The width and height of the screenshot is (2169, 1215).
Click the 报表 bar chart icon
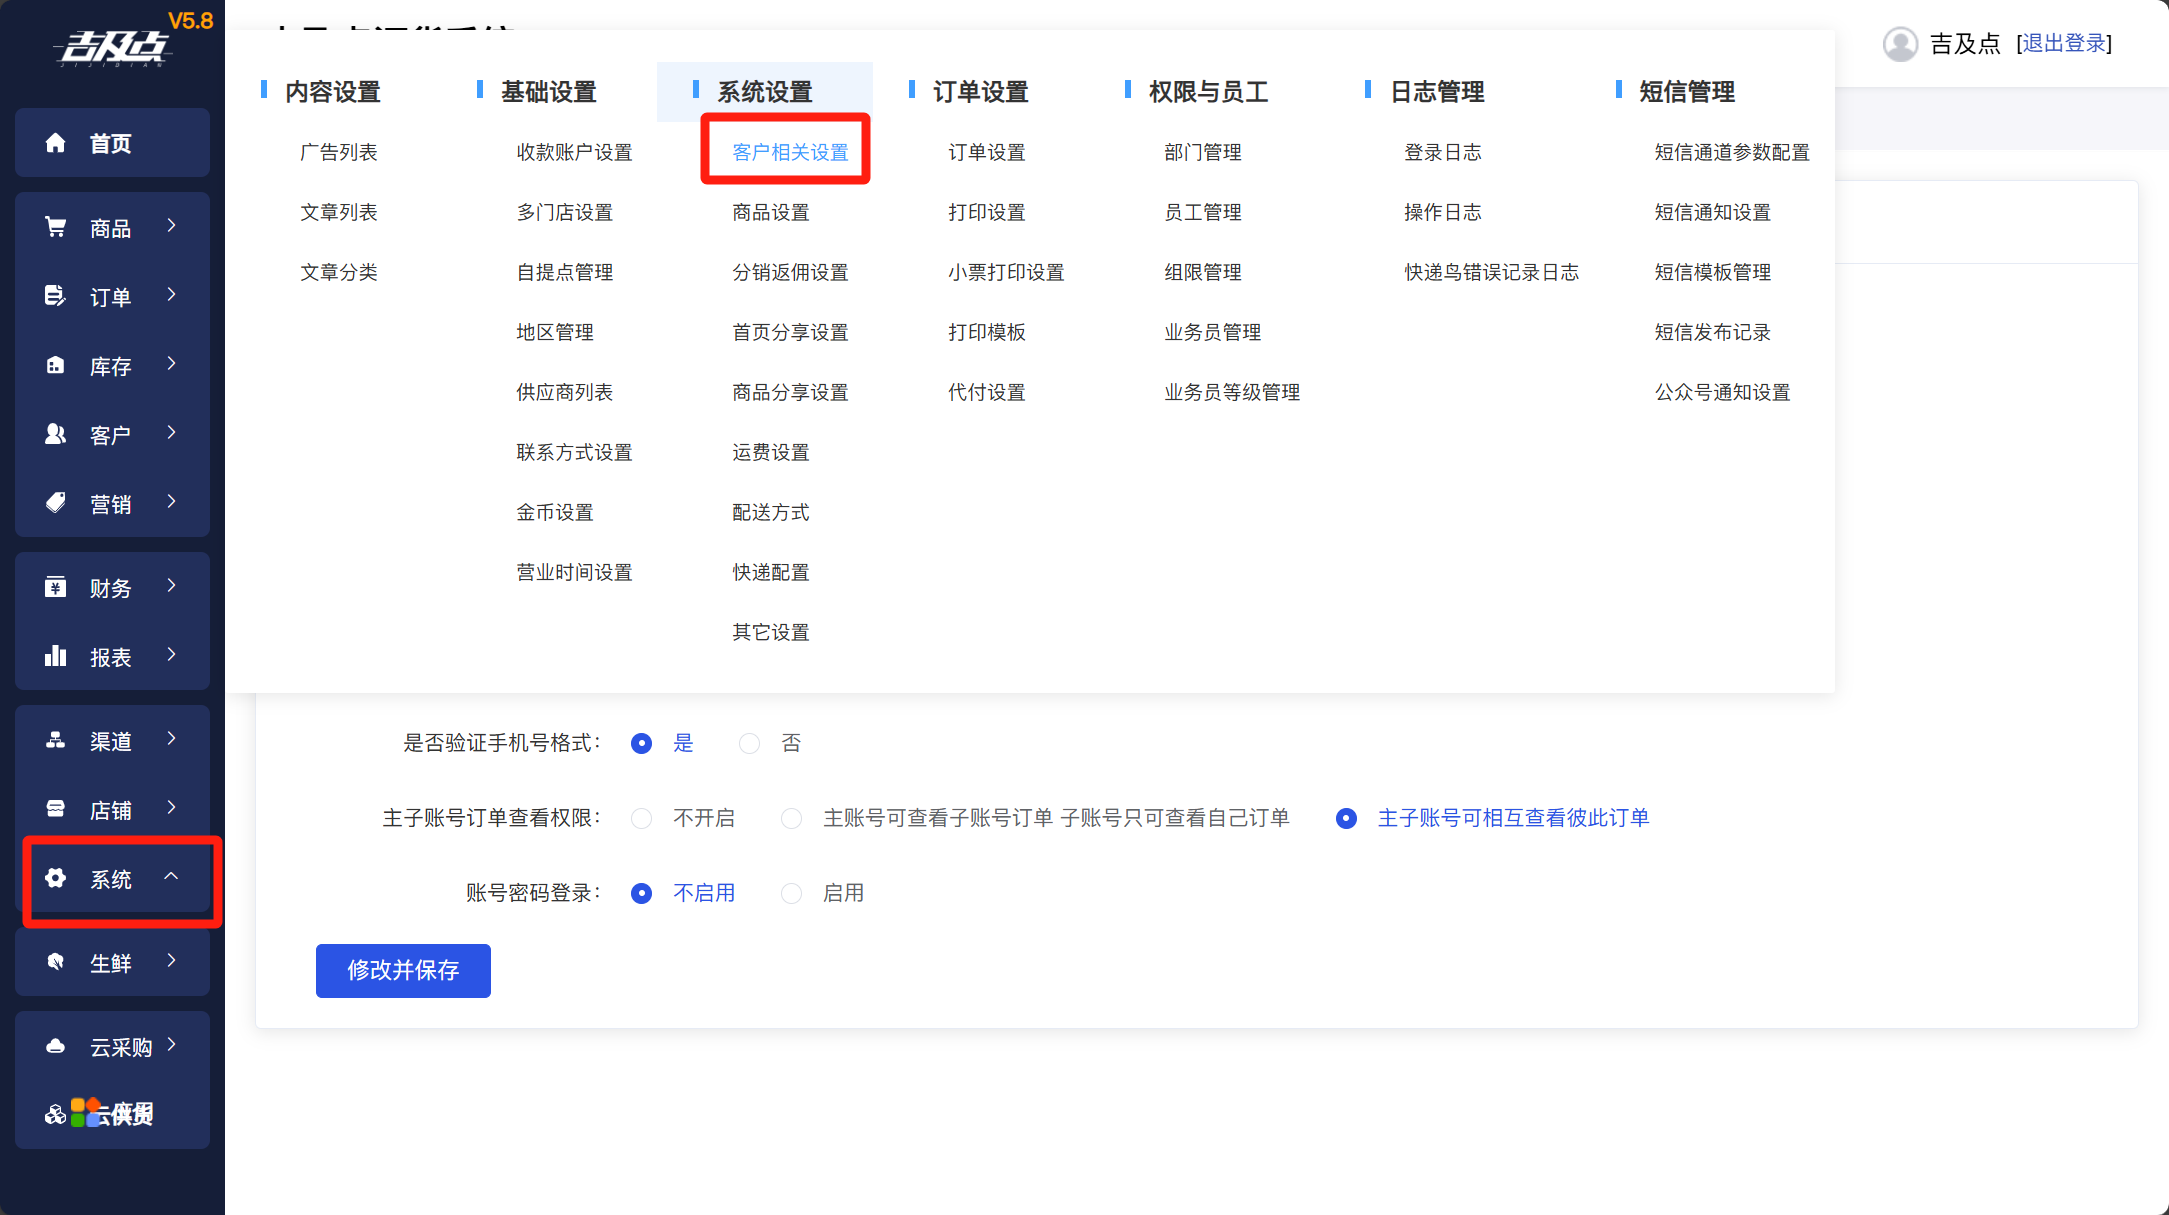pos(56,656)
